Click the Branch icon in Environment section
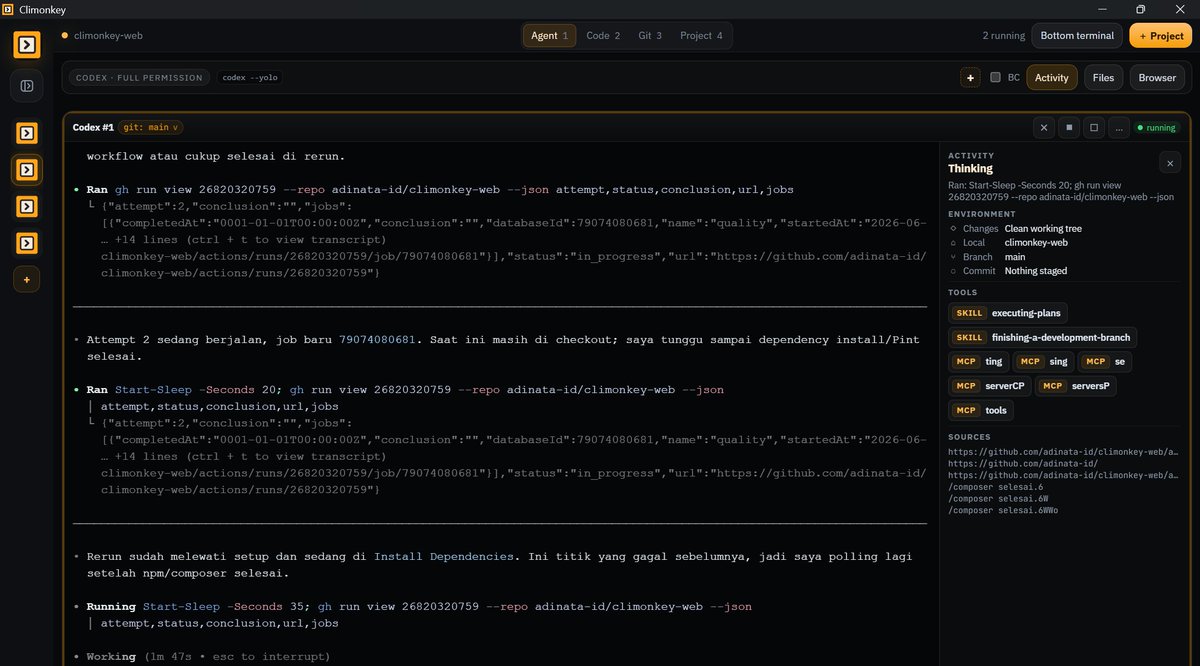The height and width of the screenshot is (666, 1200). click(x=953, y=257)
